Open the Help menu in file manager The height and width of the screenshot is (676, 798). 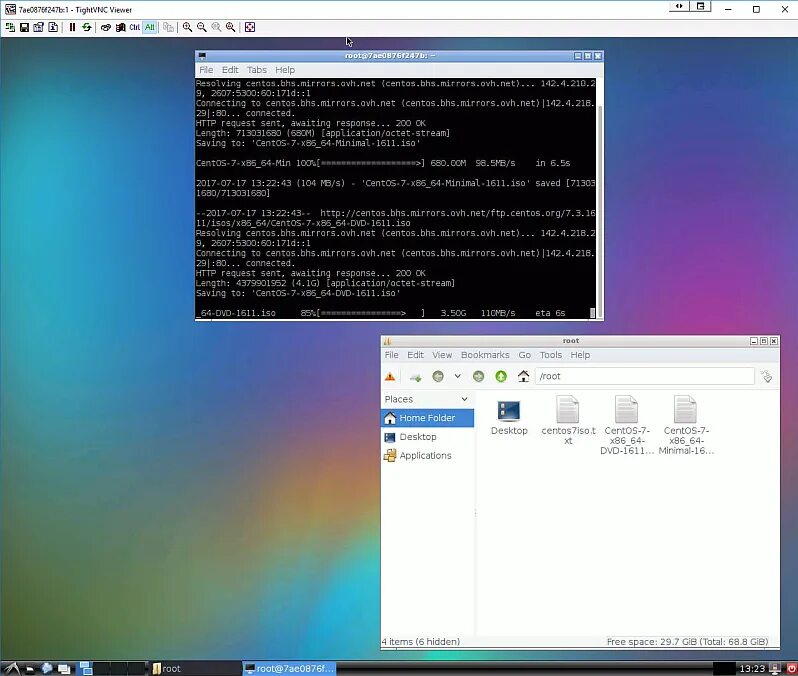pos(580,355)
